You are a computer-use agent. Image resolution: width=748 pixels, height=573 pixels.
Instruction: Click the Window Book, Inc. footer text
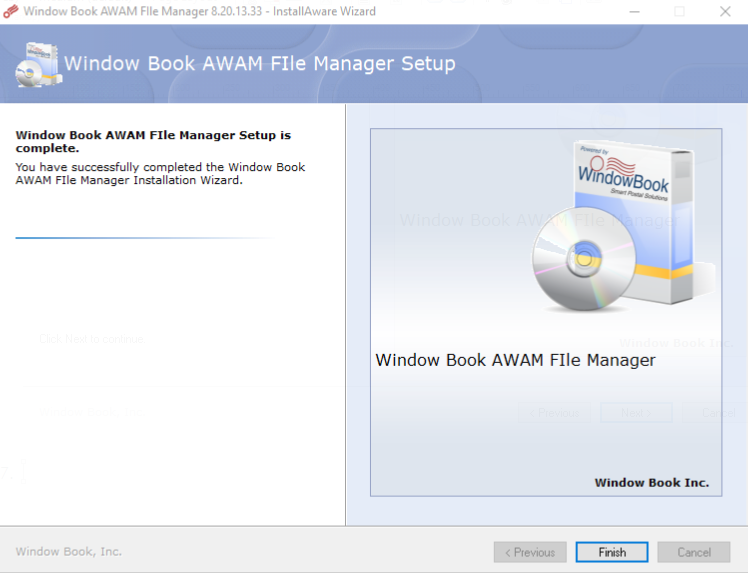click(x=69, y=552)
